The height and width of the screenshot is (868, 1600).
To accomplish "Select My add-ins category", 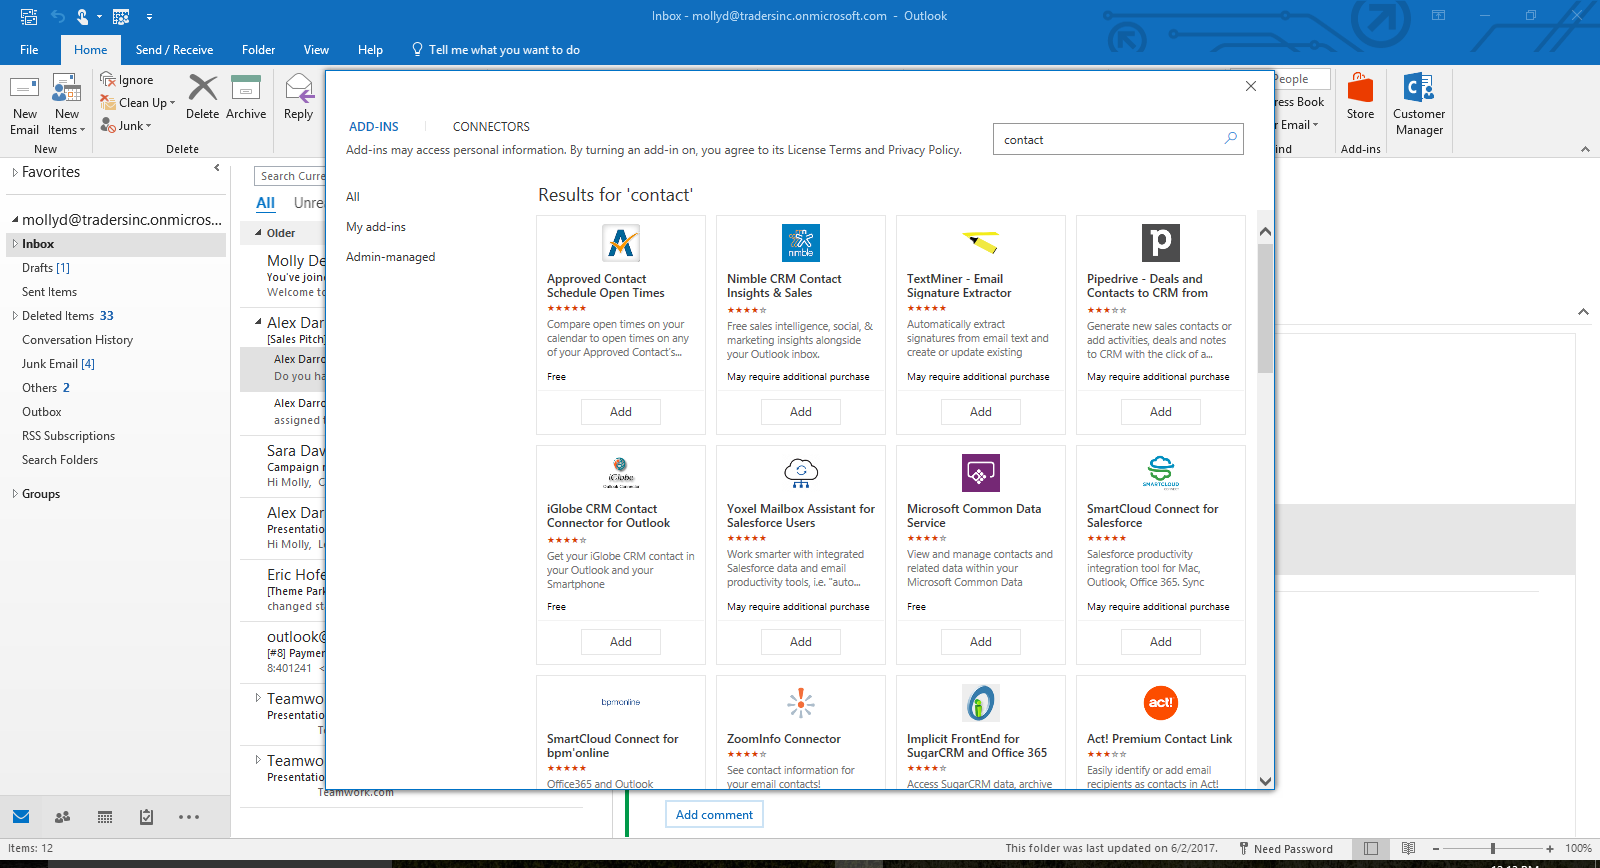I will (x=376, y=227).
